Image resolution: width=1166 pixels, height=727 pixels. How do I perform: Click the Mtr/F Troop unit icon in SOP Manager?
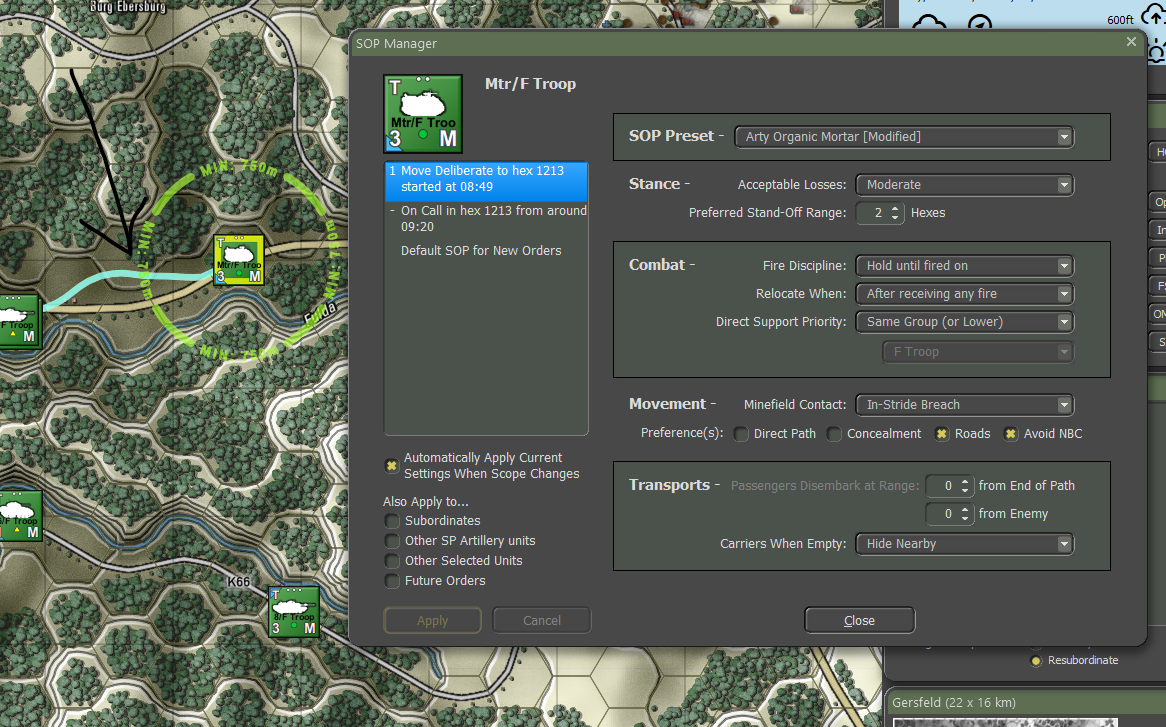click(x=423, y=114)
